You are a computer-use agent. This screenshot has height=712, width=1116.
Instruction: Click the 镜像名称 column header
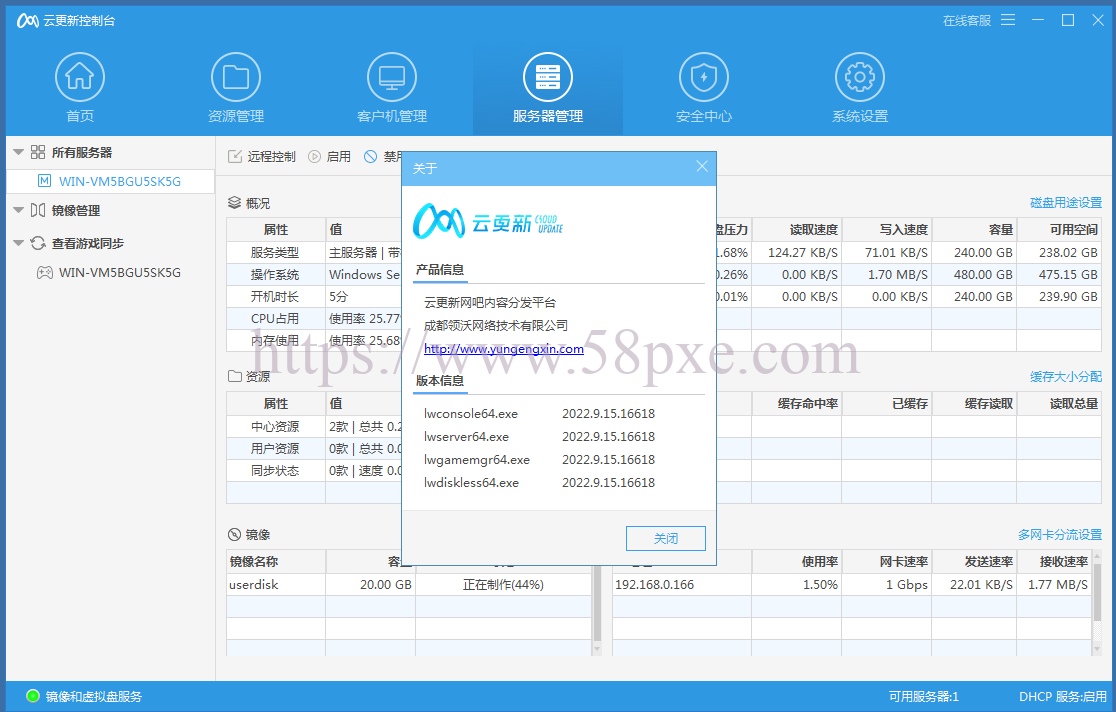pyautogui.click(x=276, y=561)
